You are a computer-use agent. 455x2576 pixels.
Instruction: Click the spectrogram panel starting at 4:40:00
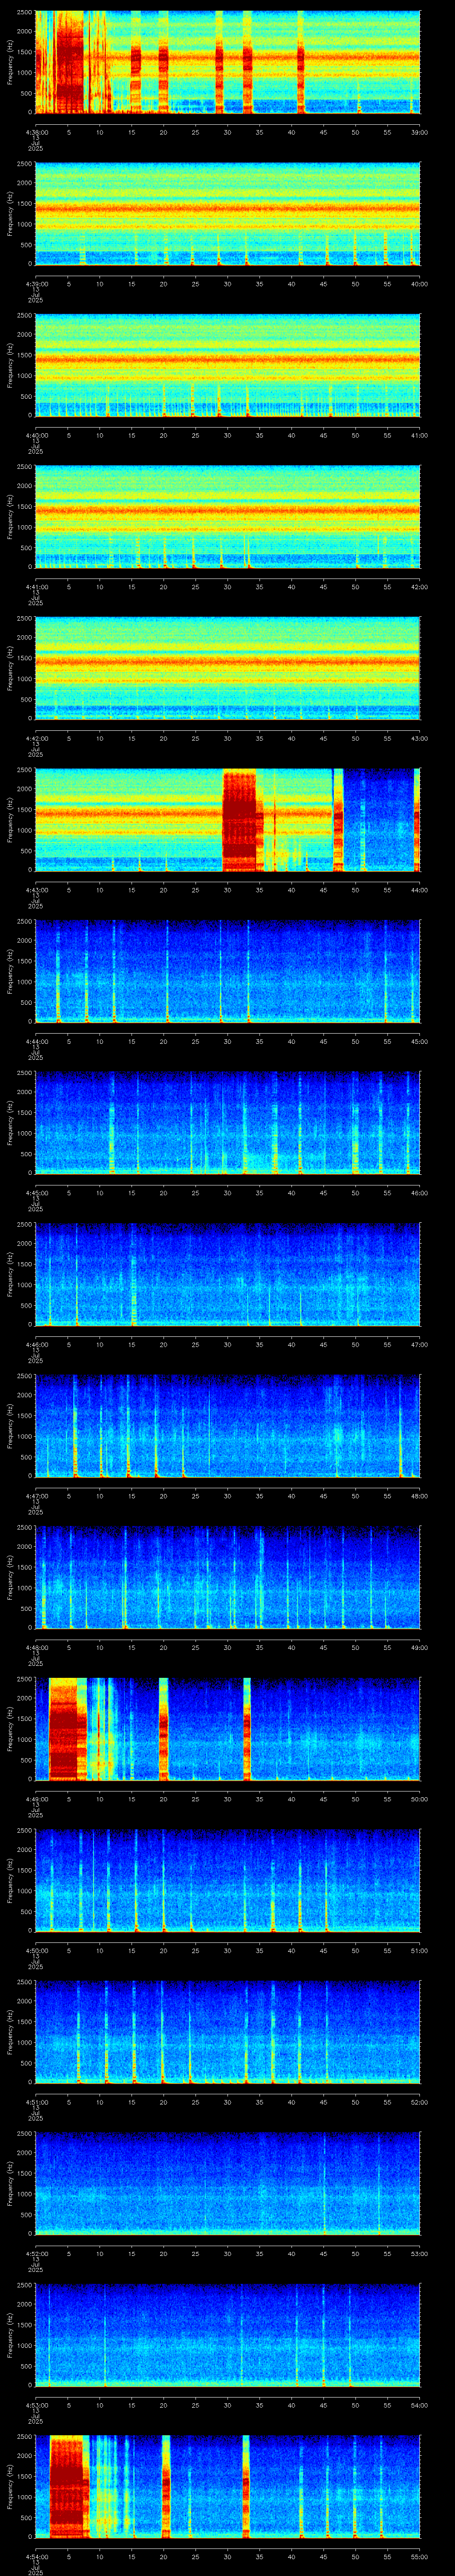[228, 365]
